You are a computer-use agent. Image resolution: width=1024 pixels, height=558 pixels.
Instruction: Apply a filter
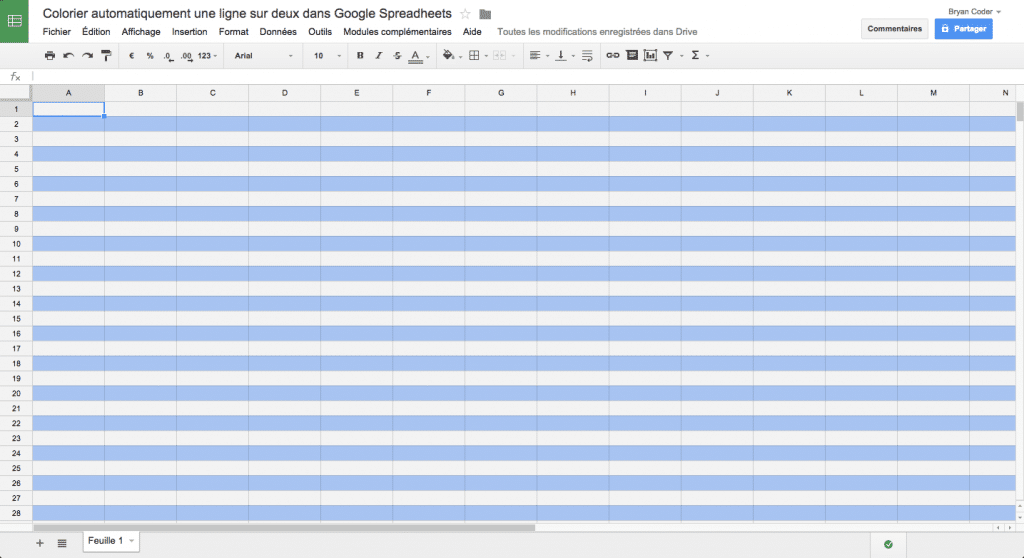coord(668,56)
